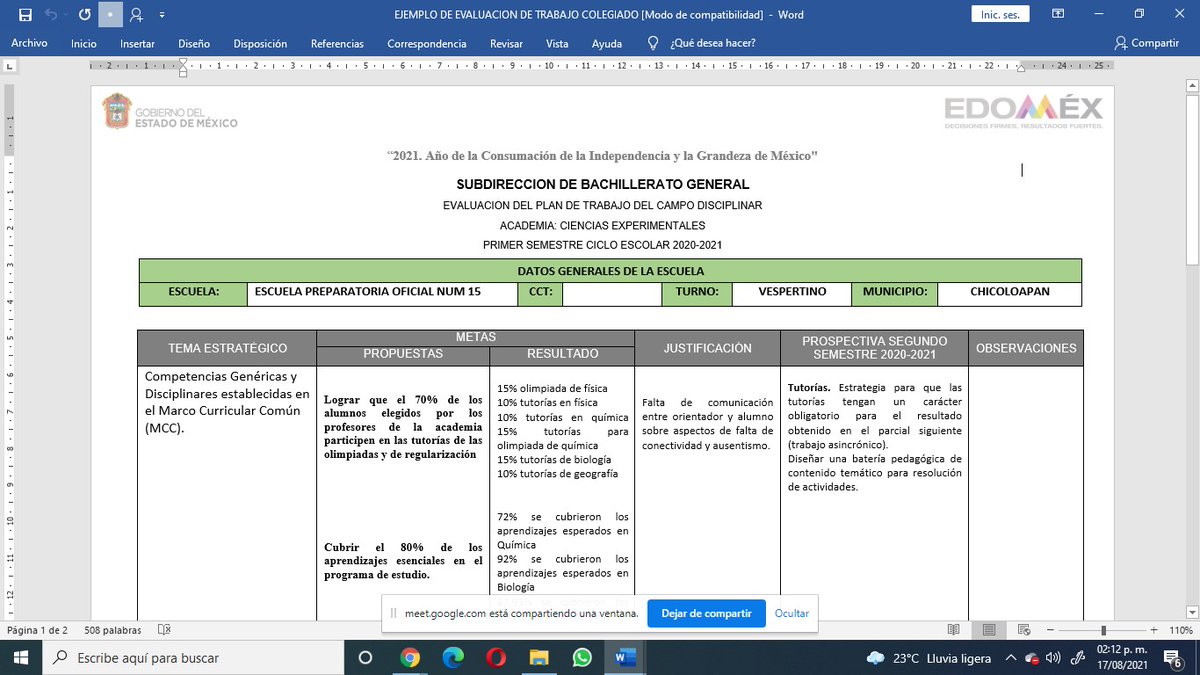Open the Vista ribbon tab

click(557, 43)
